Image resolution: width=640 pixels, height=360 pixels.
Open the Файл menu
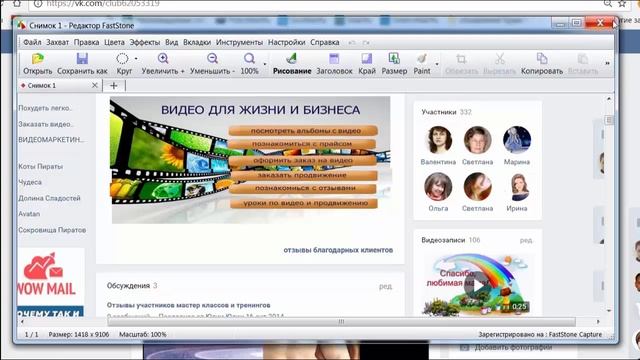[32, 42]
